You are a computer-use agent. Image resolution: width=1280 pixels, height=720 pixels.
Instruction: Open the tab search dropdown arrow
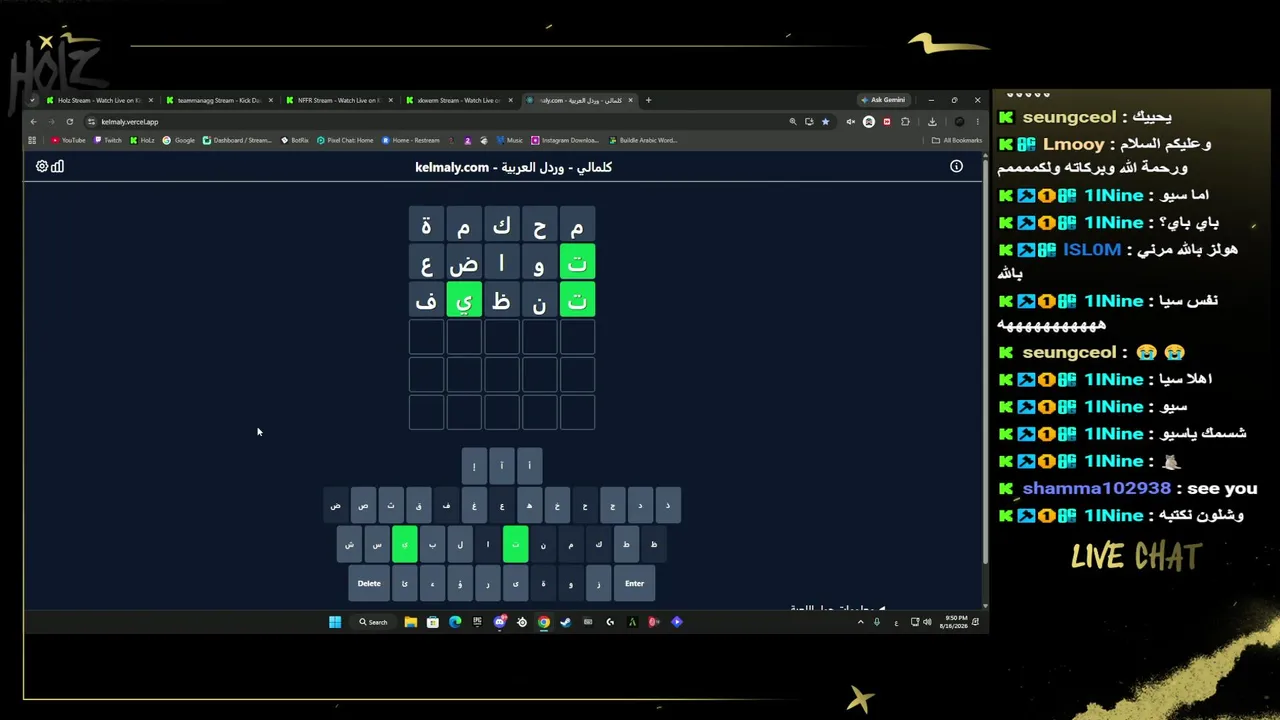point(32,100)
